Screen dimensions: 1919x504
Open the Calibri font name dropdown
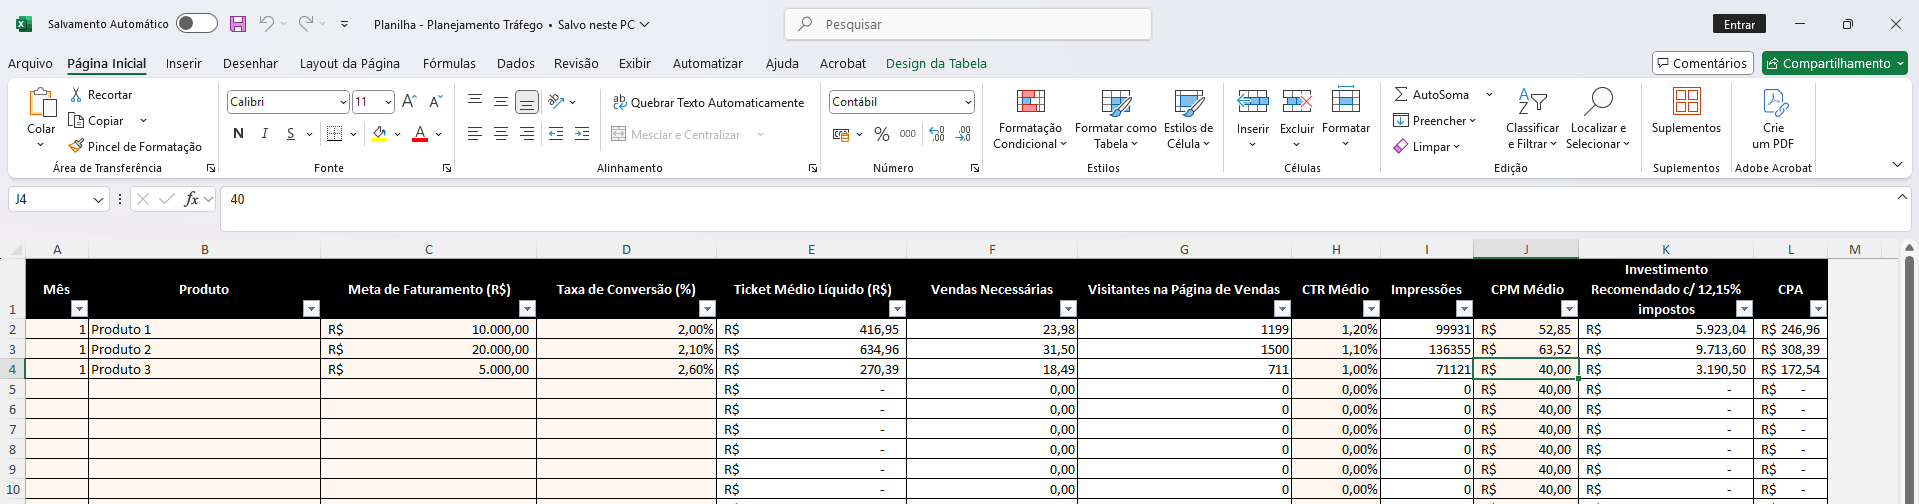[x=343, y=102]
